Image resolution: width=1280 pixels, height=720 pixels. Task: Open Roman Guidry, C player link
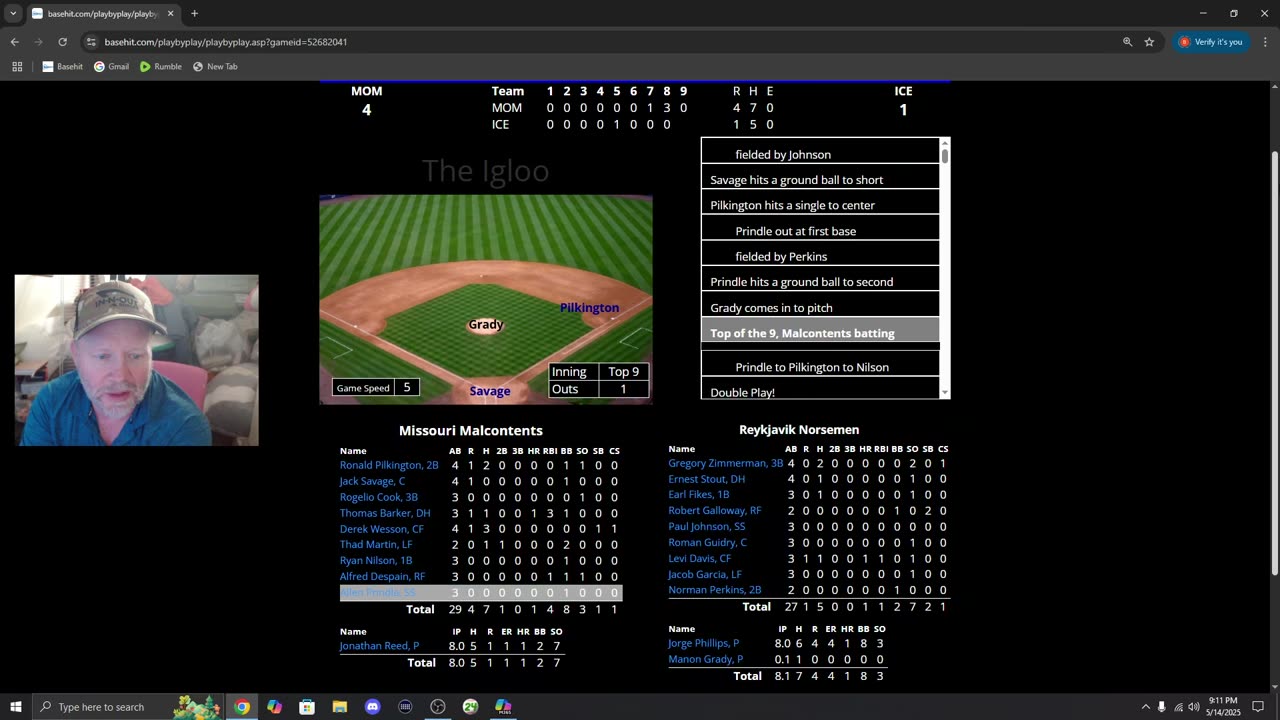pos(708,543)
